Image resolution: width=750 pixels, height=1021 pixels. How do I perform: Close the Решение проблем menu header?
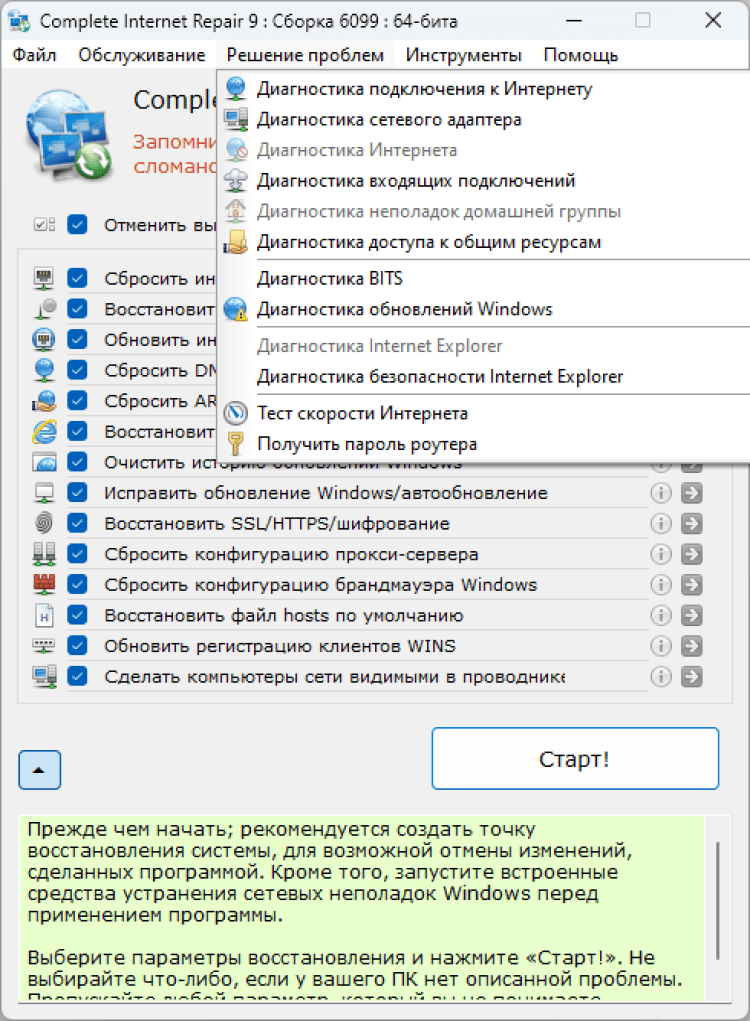tap(305, 55)
